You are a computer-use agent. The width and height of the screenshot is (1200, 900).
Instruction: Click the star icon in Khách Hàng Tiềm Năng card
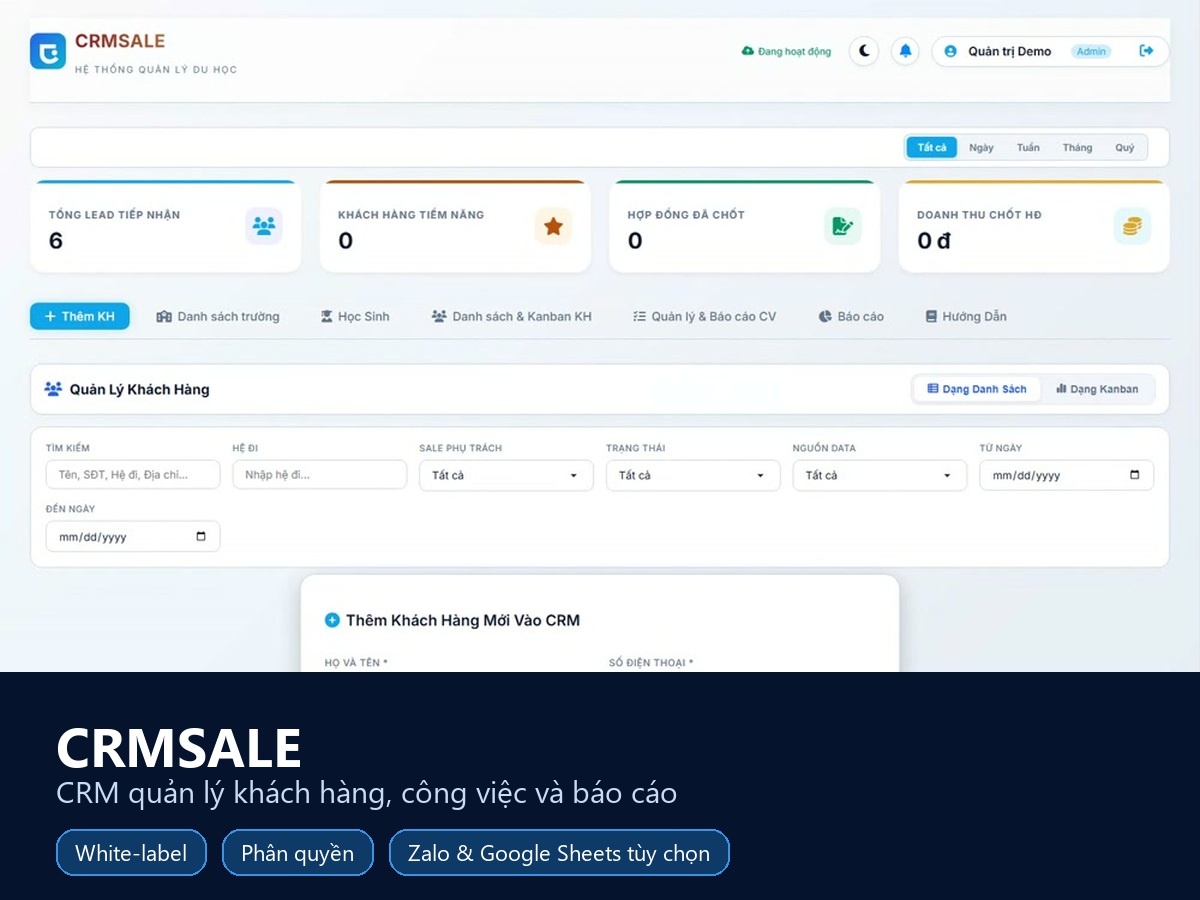click(553, 226)
